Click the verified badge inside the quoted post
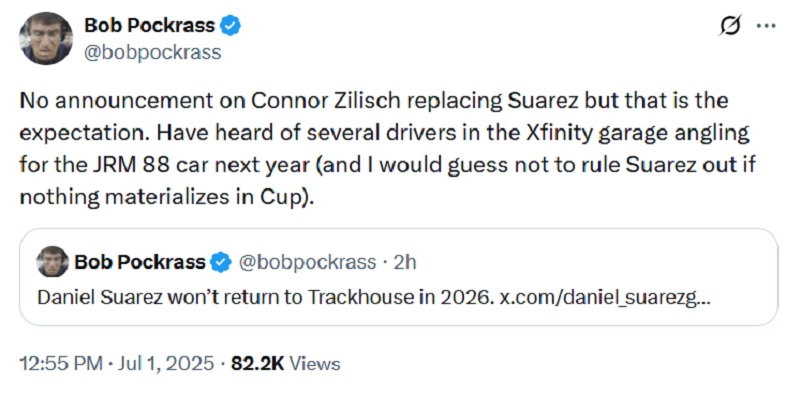800x396 pixels. tap(220, 262)
